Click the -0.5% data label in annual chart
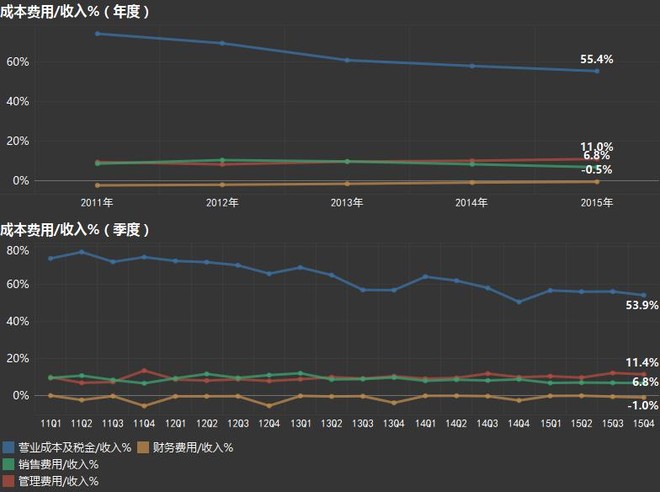Screen dimensions: 660x492 (596, 170)
